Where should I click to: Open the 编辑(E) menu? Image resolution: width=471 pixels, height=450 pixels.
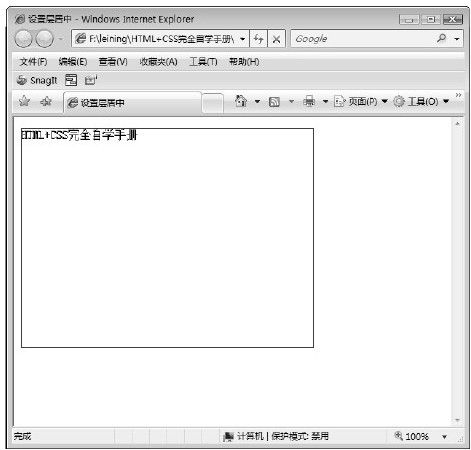(73, 62)
